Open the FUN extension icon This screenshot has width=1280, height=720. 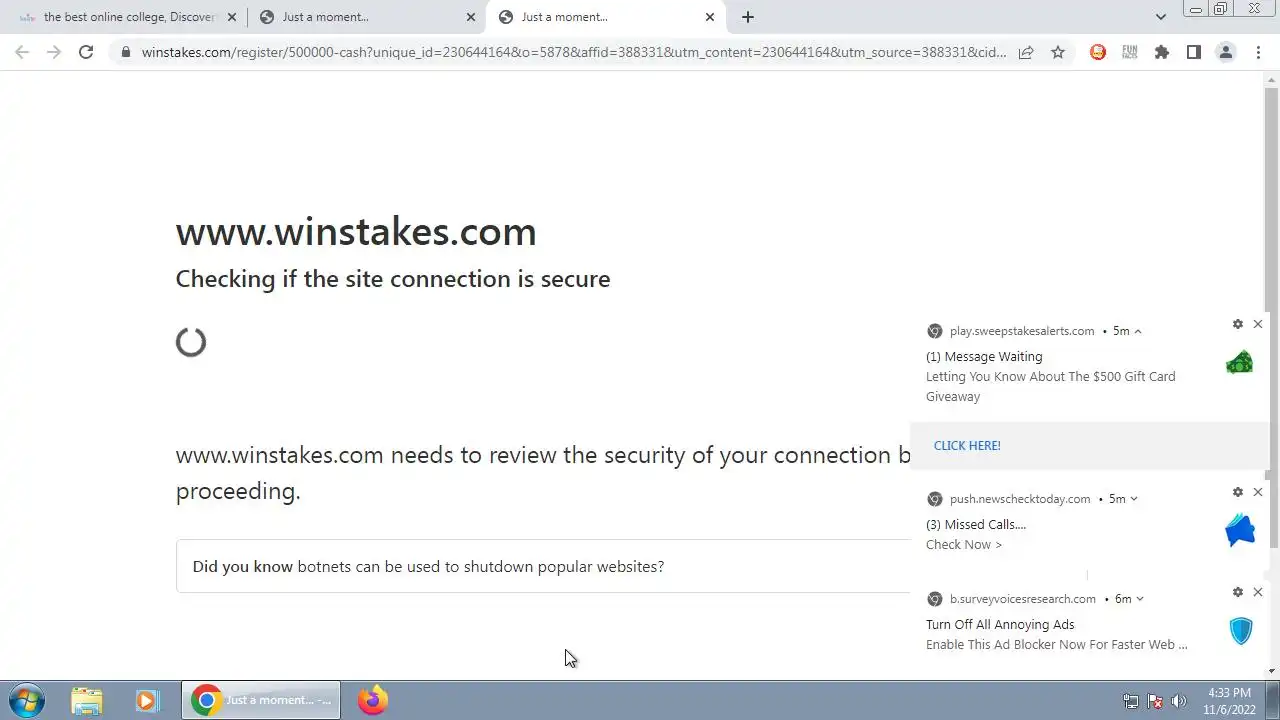coord(1130,52)
